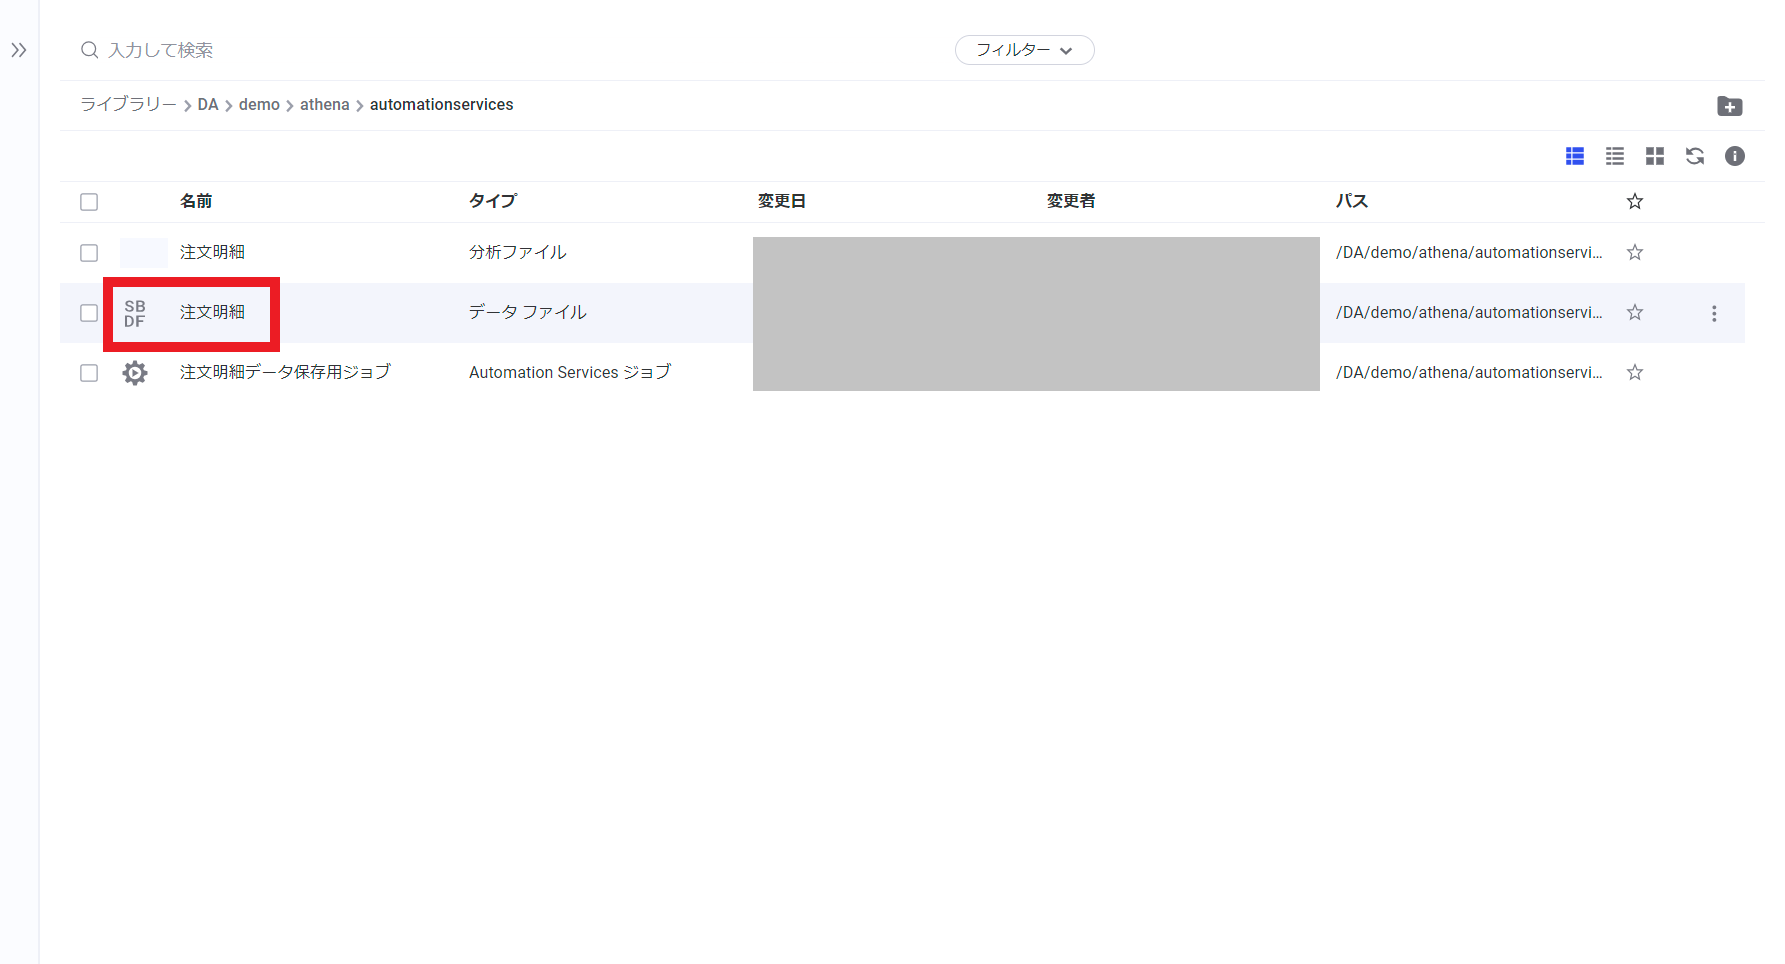Click the search field magnifier icon
1785x964 pixels.
click(x=89, y=50)
